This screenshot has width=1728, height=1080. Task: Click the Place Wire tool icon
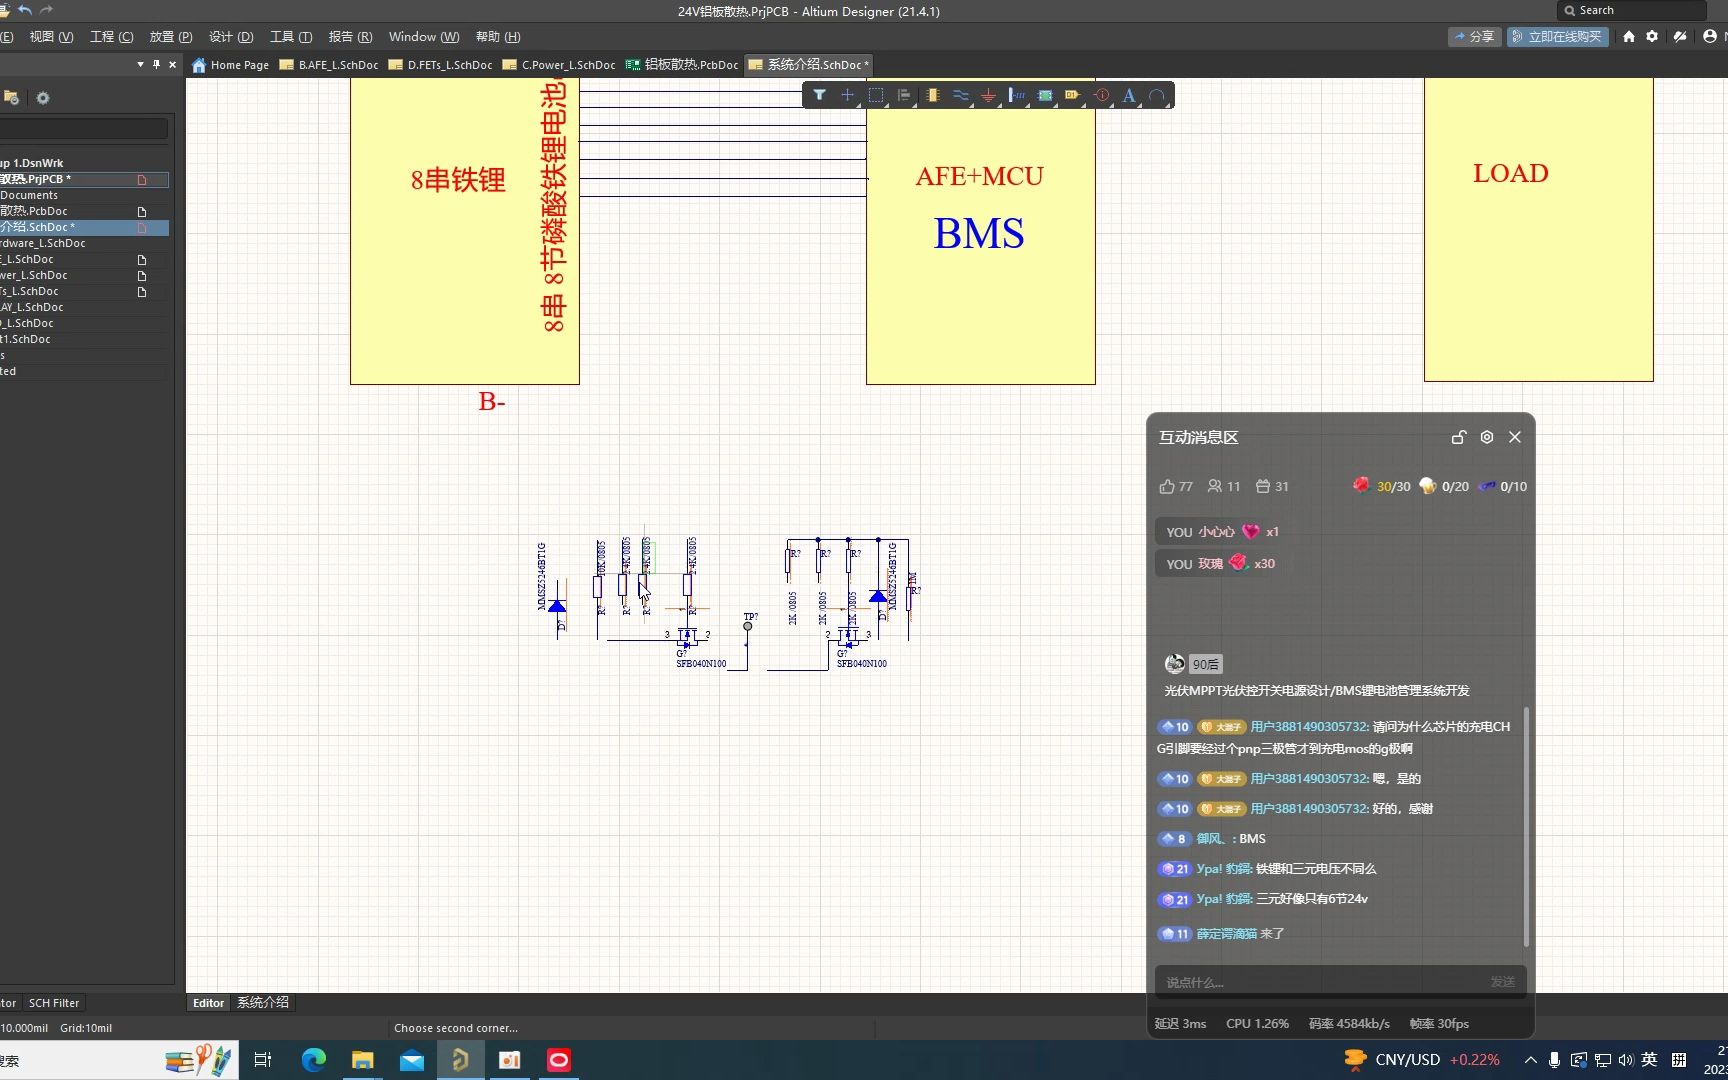click(x=960, y=95)
